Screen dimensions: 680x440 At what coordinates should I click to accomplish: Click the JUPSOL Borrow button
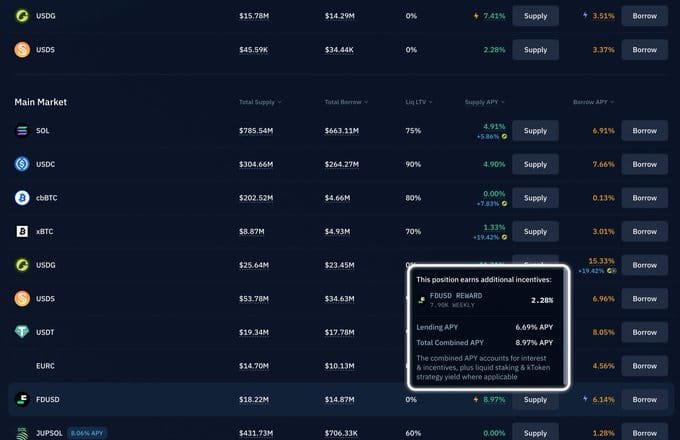tap(644, 433)
